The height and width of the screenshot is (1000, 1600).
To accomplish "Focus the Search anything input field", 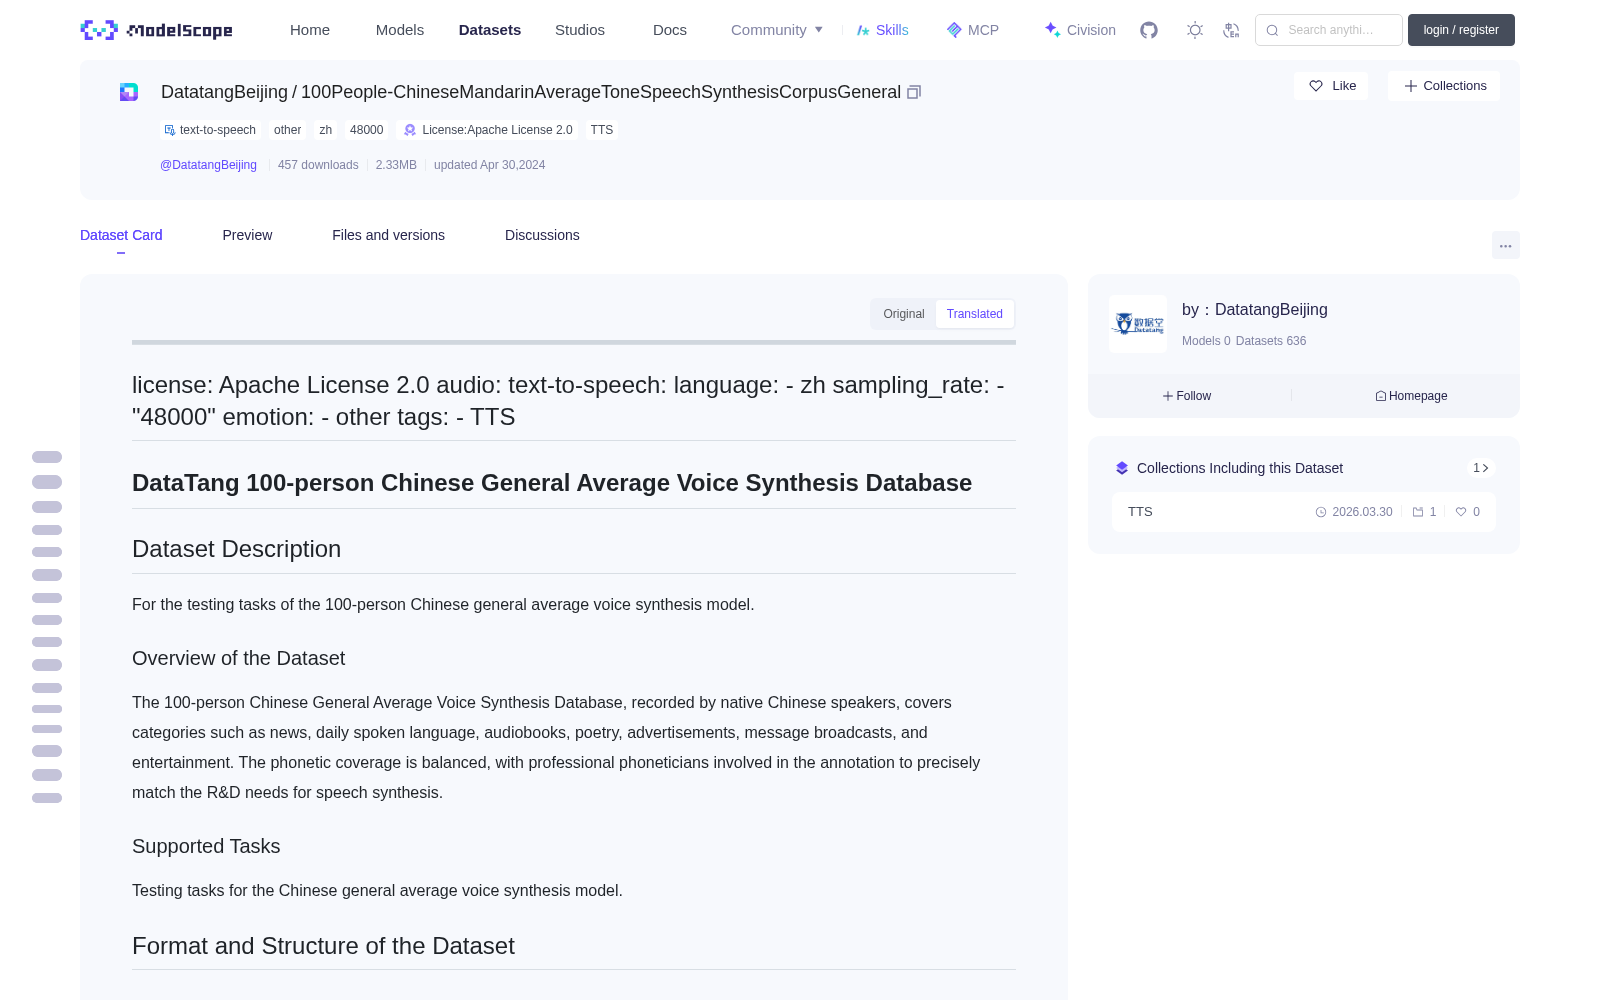I will pyautogui.click(x=1329, y=30).
